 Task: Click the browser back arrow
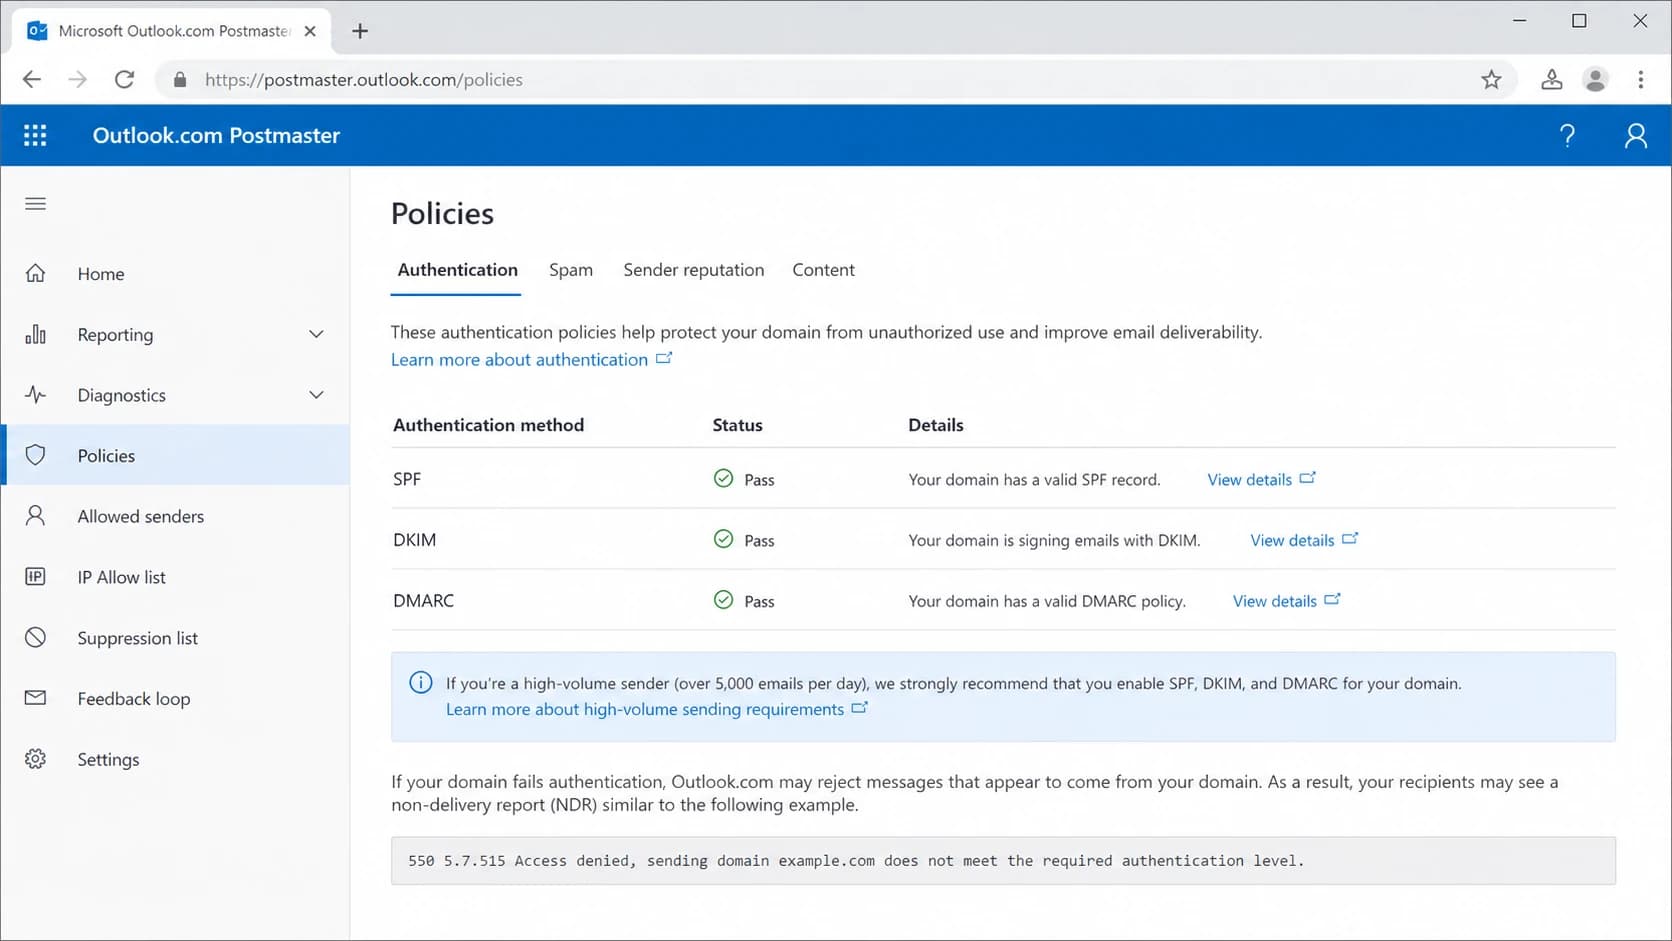click(x=32, y=80)
